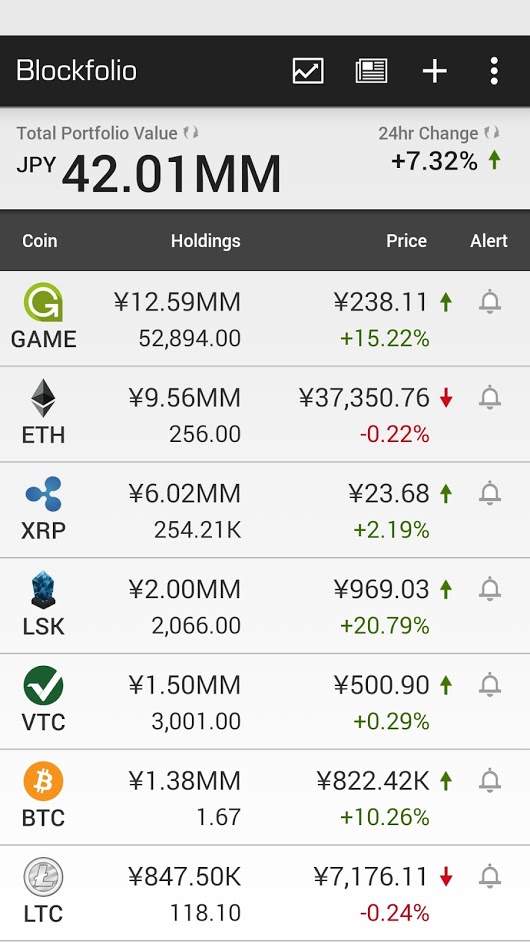Tap the Ethereum coin logo
Viewport: 530px width, 943px height.
[x=43, y=398]
